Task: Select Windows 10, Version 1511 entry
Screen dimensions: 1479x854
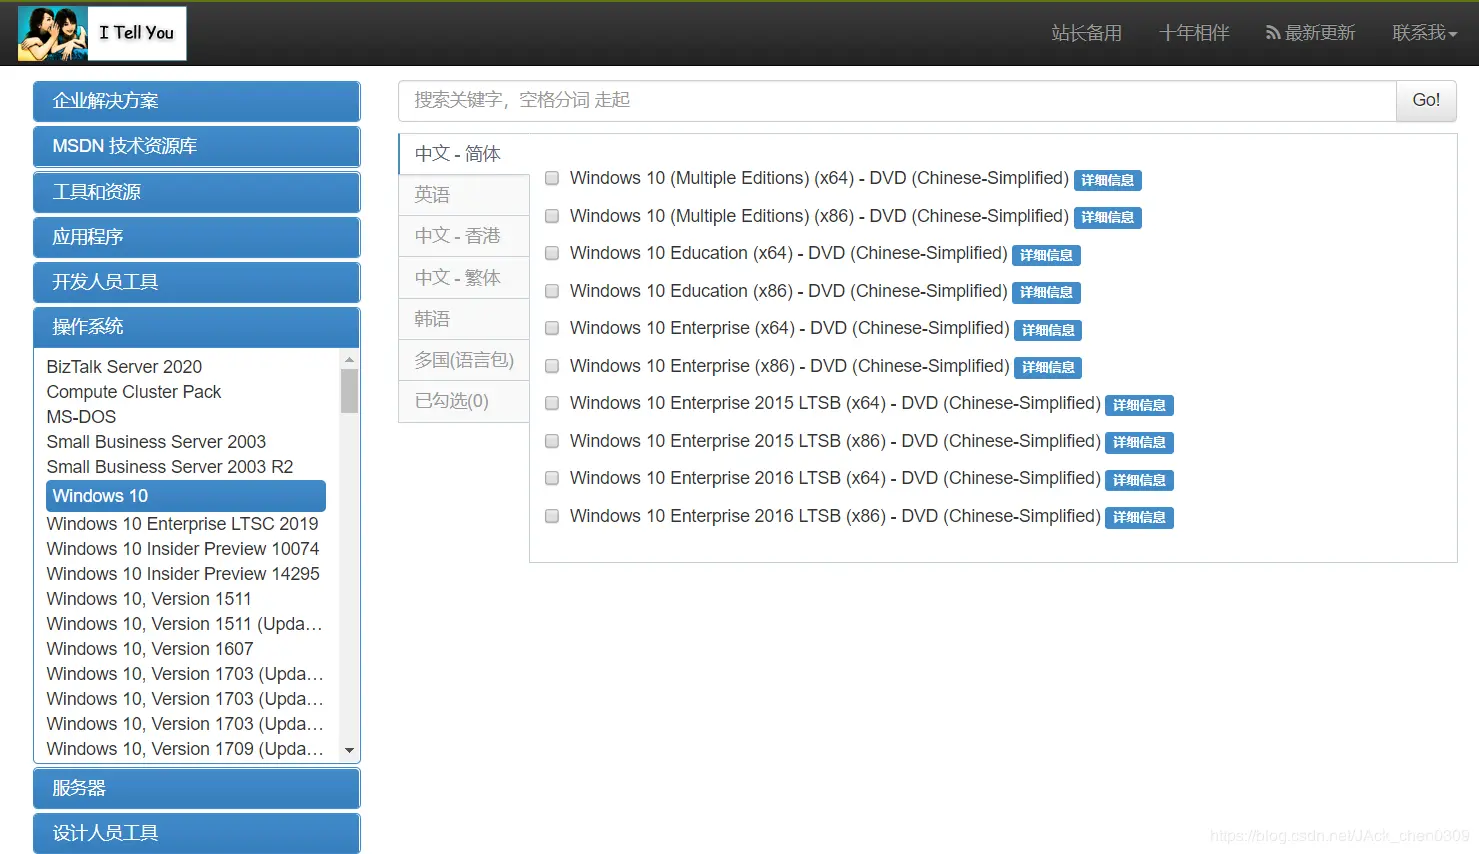Action: pyautogui.click(x=149, y=599)
